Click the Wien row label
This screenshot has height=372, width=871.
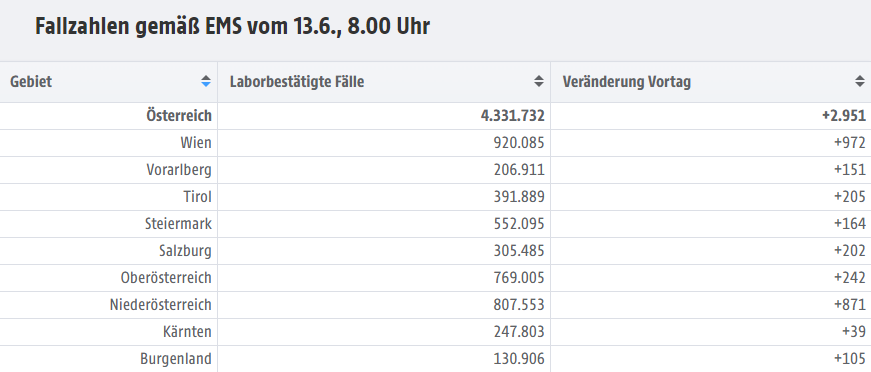coord(196,143)
